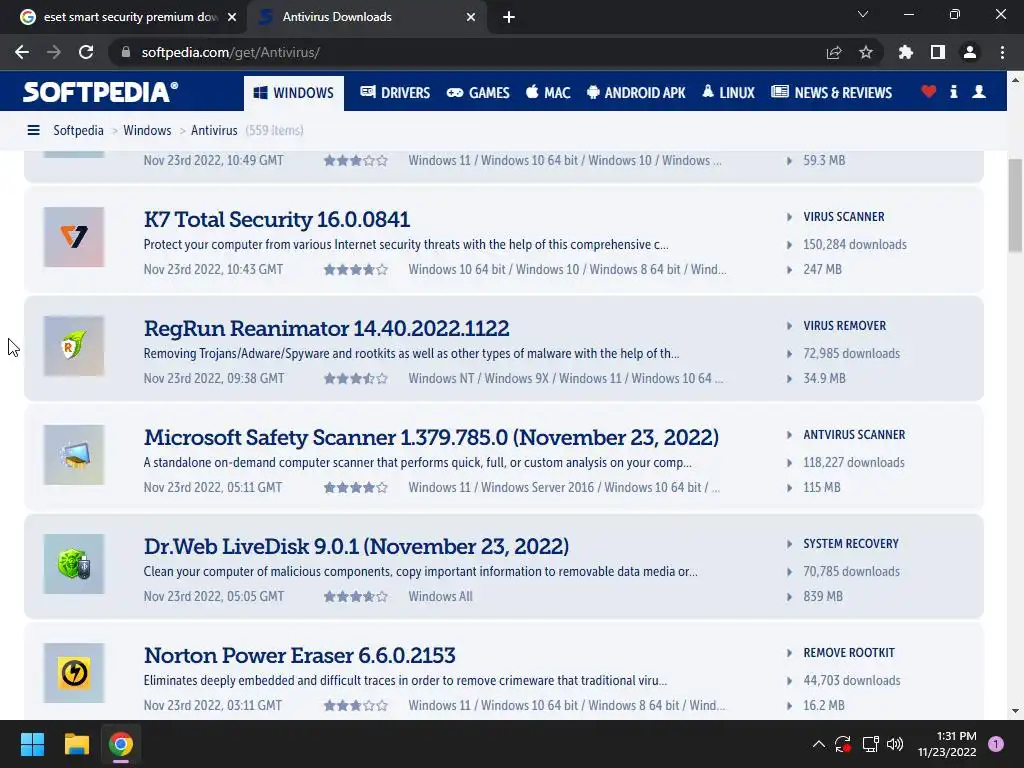Open Norton Power Eraser 6.6.0.2153 title link
This screenshot has height=768, width=1024.
[300, 656]
